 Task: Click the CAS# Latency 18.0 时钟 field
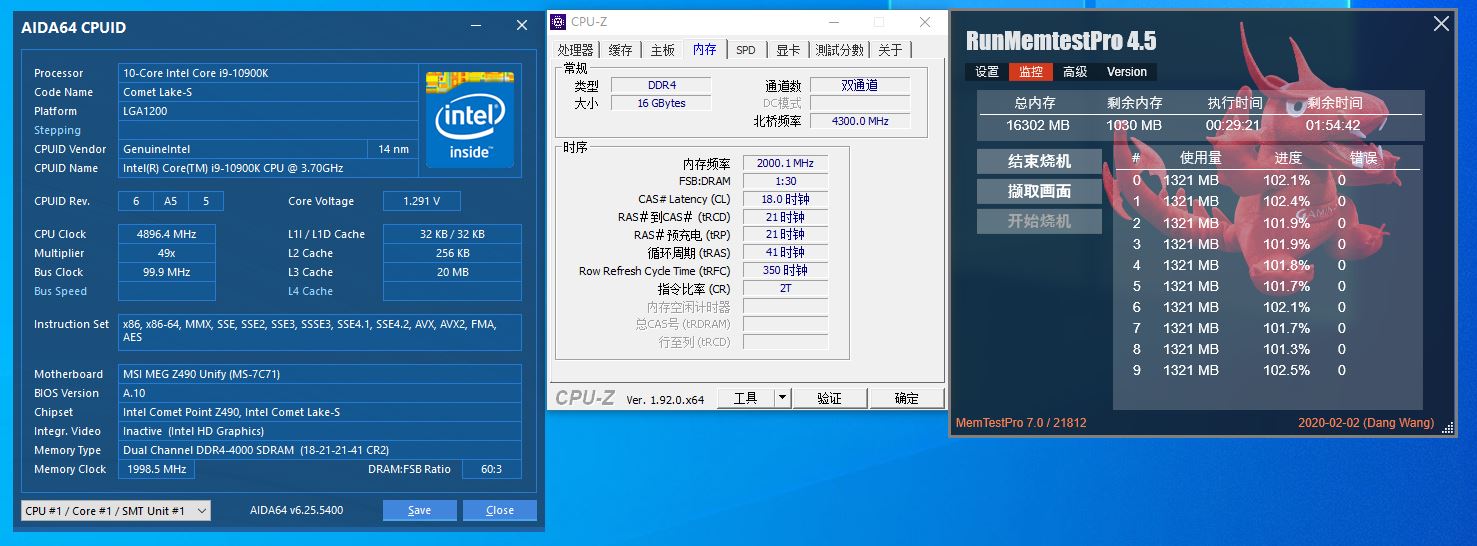pyautogui.click(x=785, y=199)
